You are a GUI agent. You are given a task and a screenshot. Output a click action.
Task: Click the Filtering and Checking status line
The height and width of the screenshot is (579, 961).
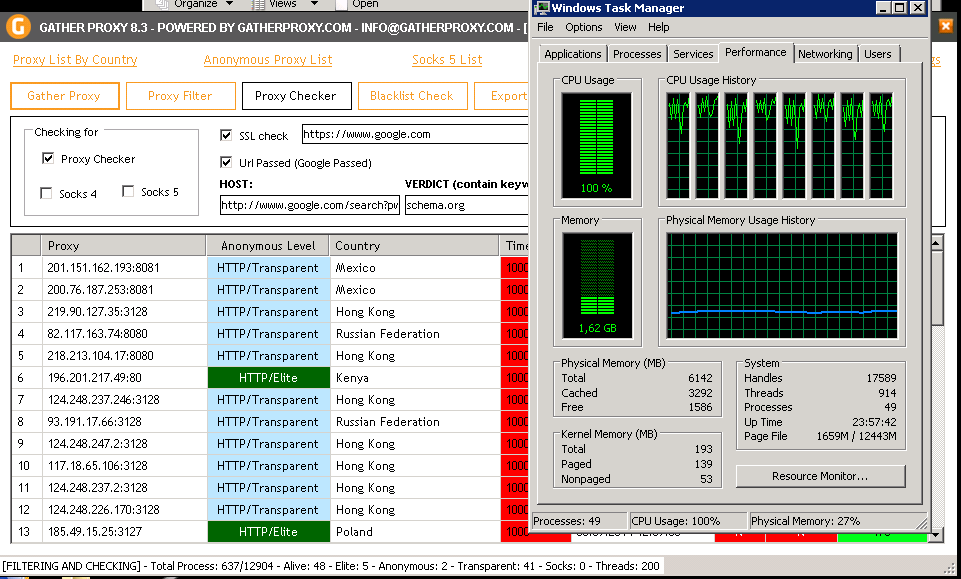pyautogui.click(x=331, y=566)
